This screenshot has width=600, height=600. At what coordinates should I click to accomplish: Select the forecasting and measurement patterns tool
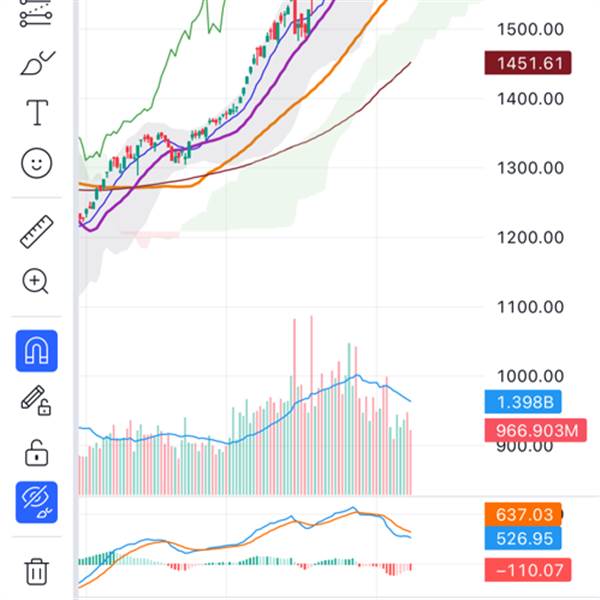pos(36,14)
